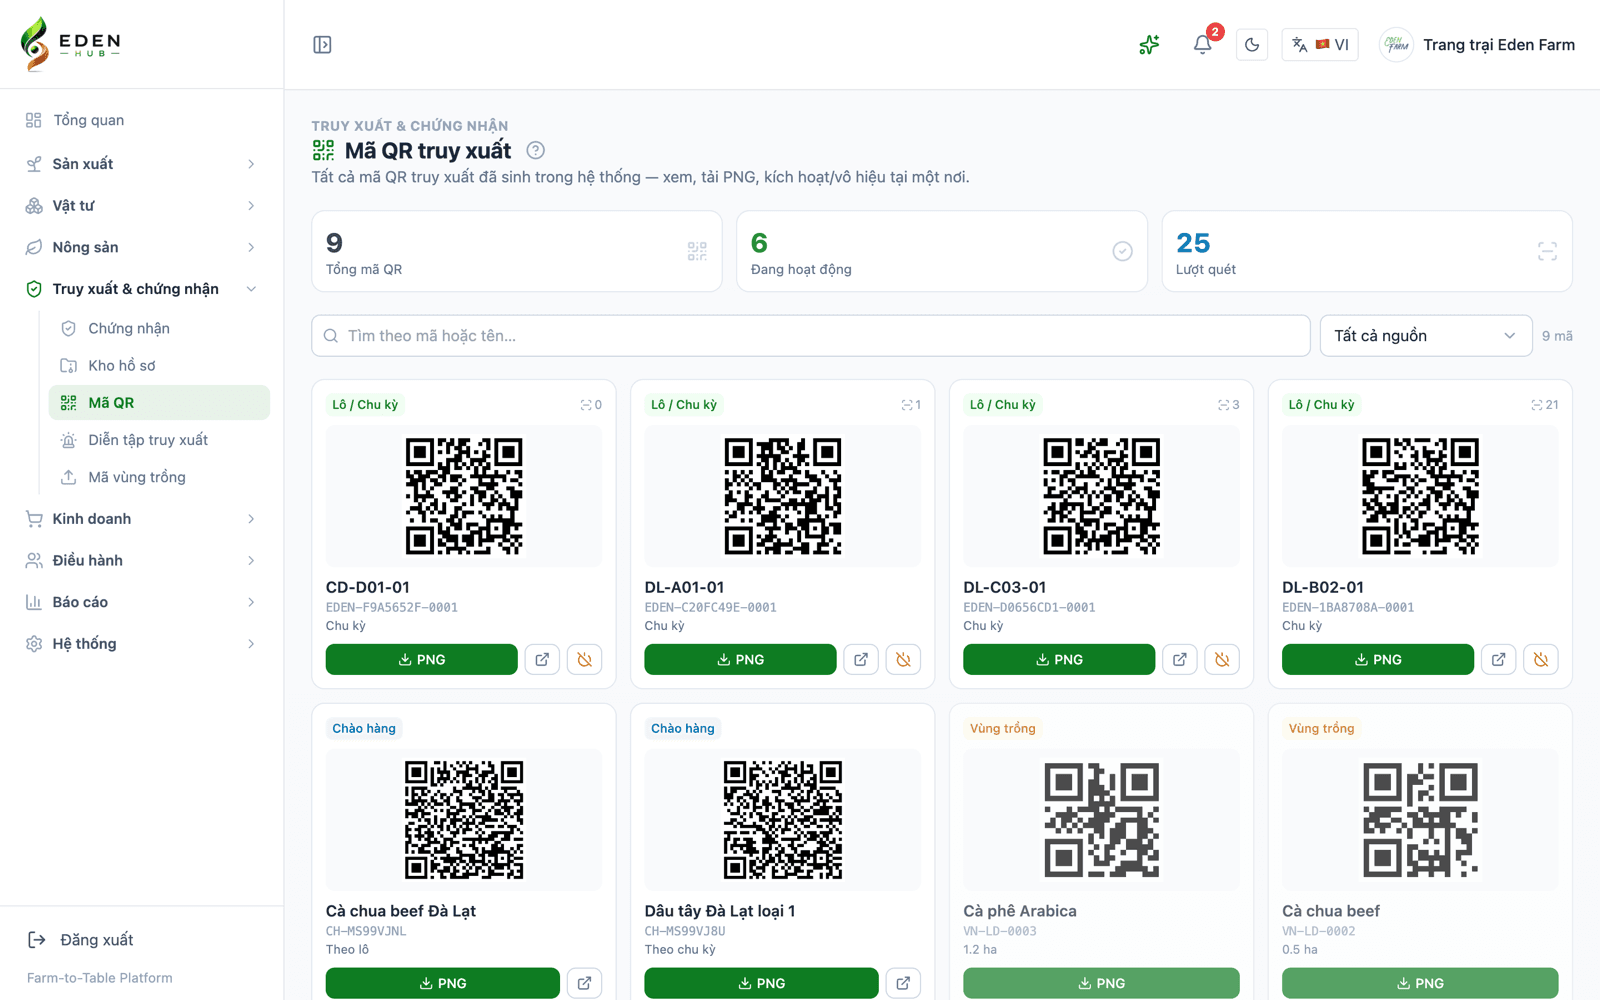Image resolution: width=1600 pixels, height=1000 pixels.
Task: Open external link icon for DL-C03-01
Action: 1180,660
